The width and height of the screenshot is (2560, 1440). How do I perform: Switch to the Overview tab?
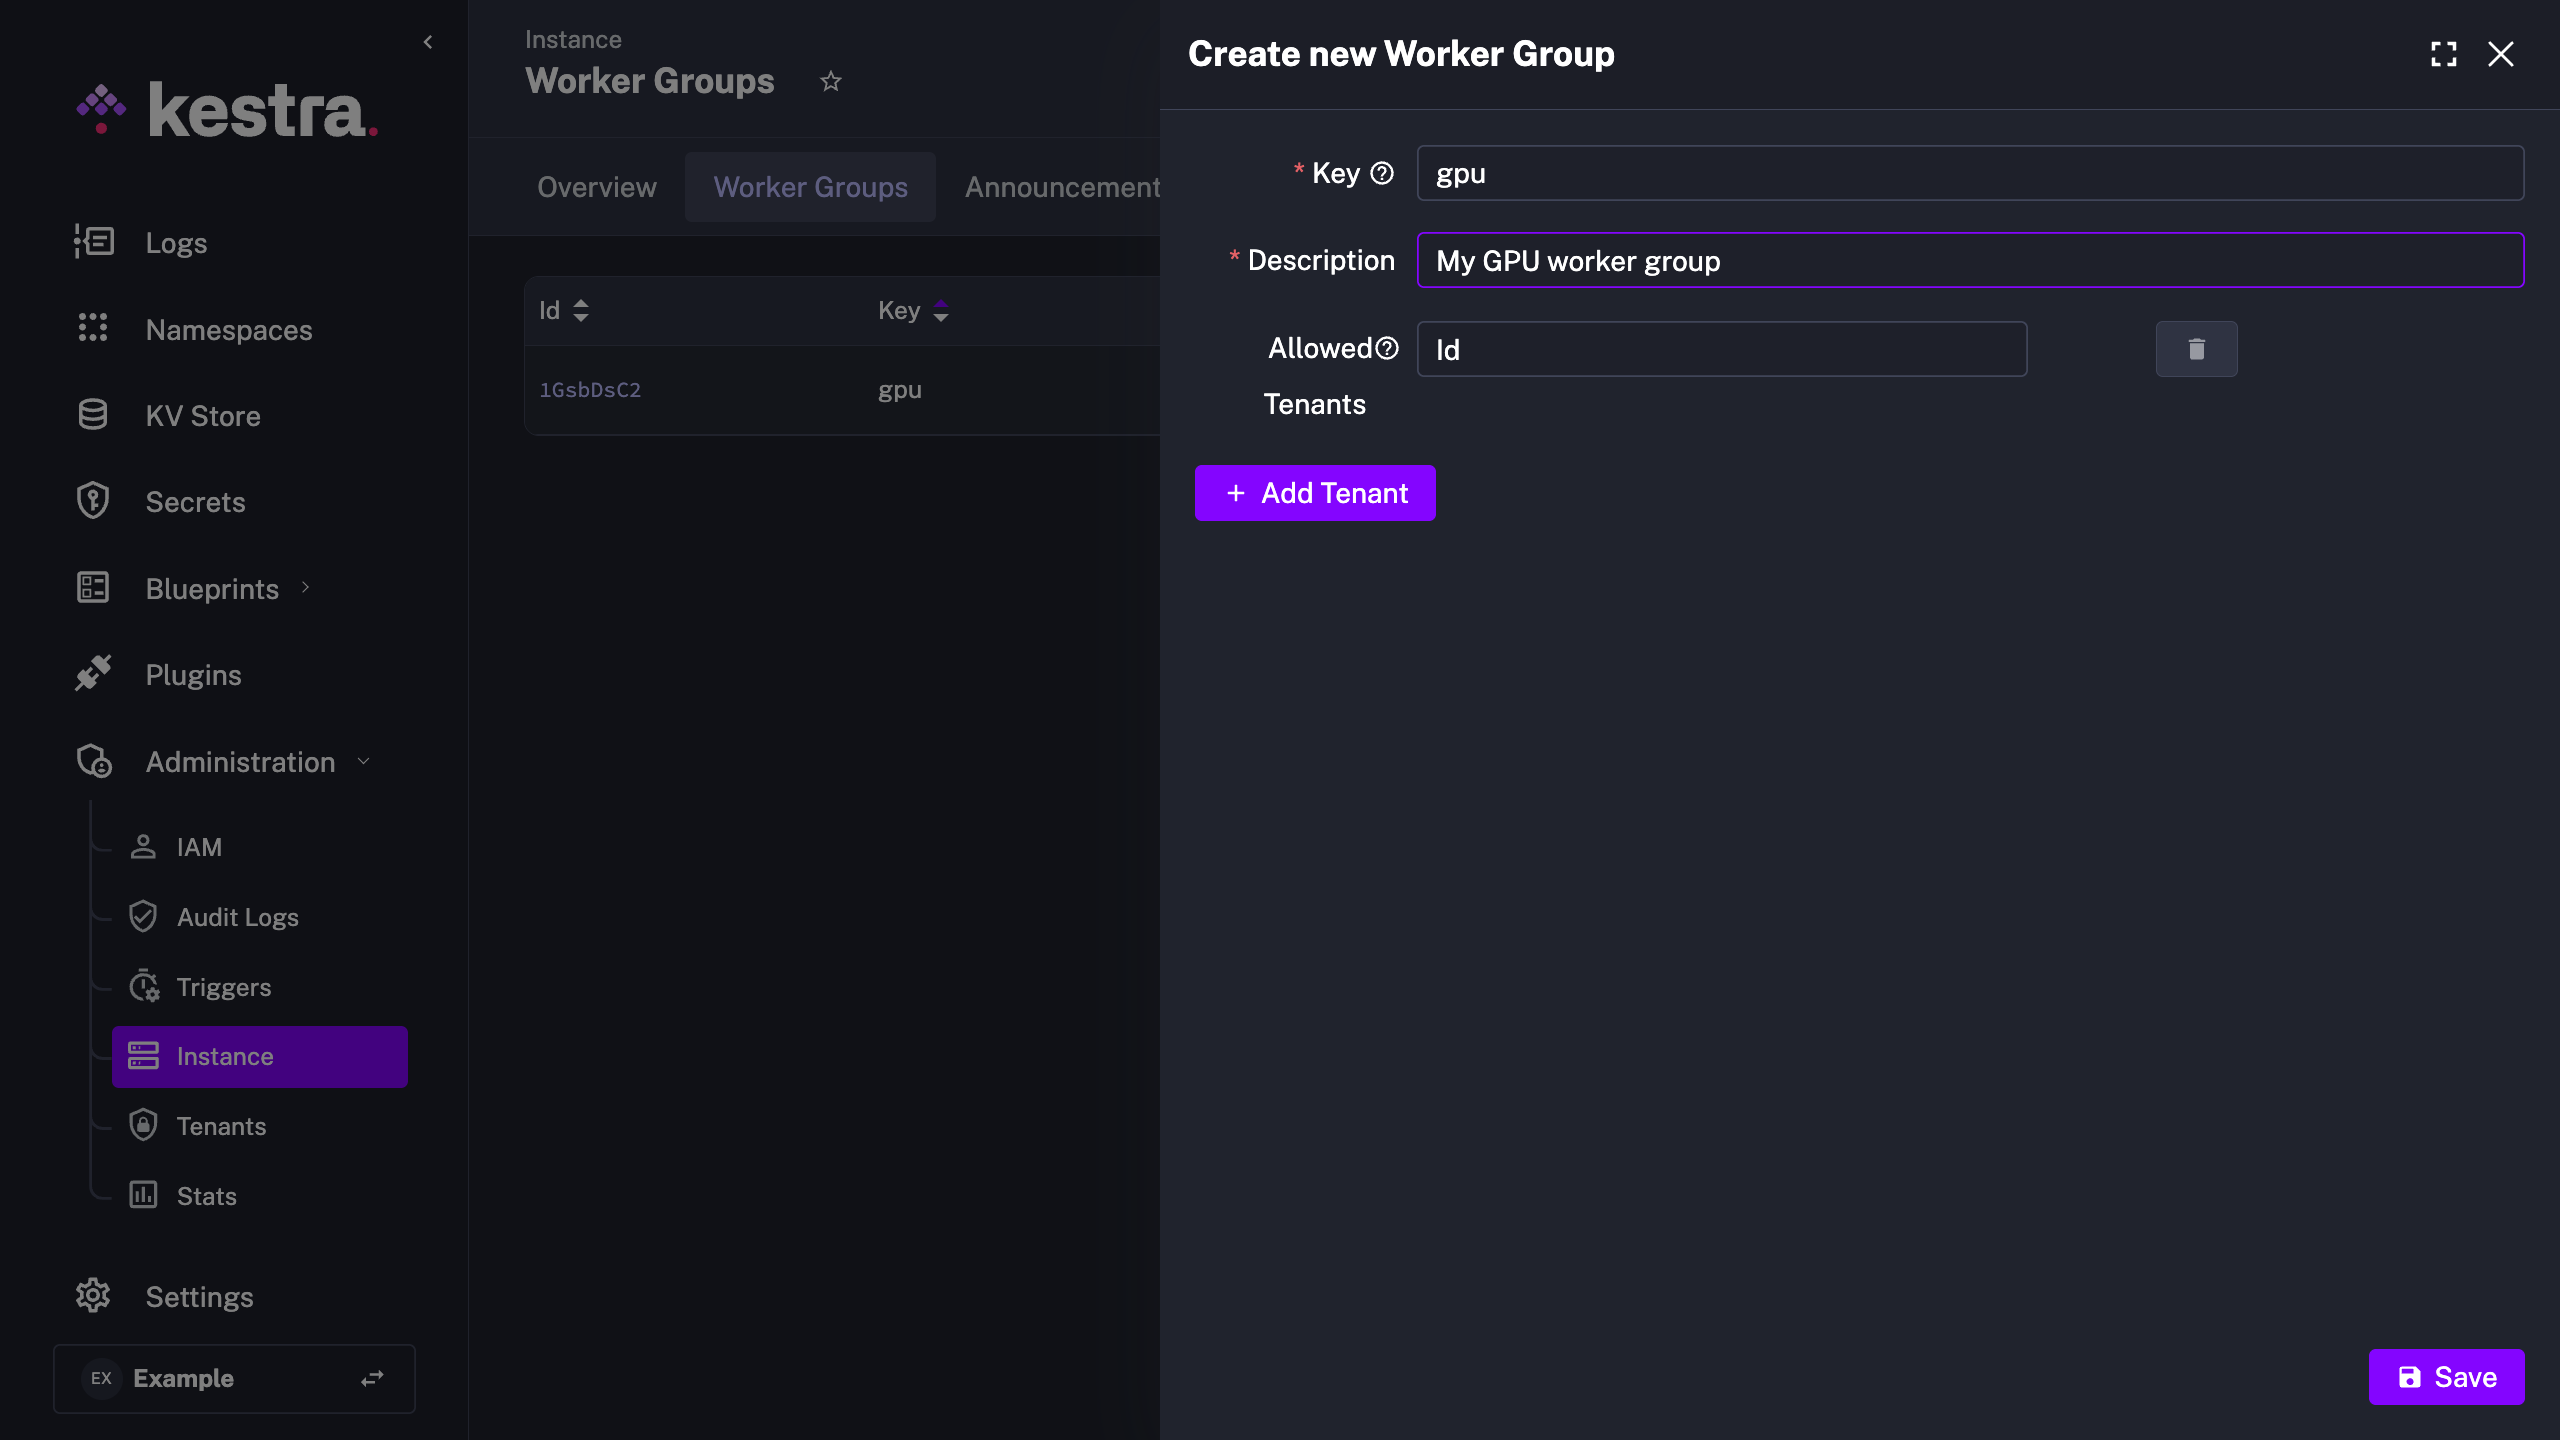point(596,186)
